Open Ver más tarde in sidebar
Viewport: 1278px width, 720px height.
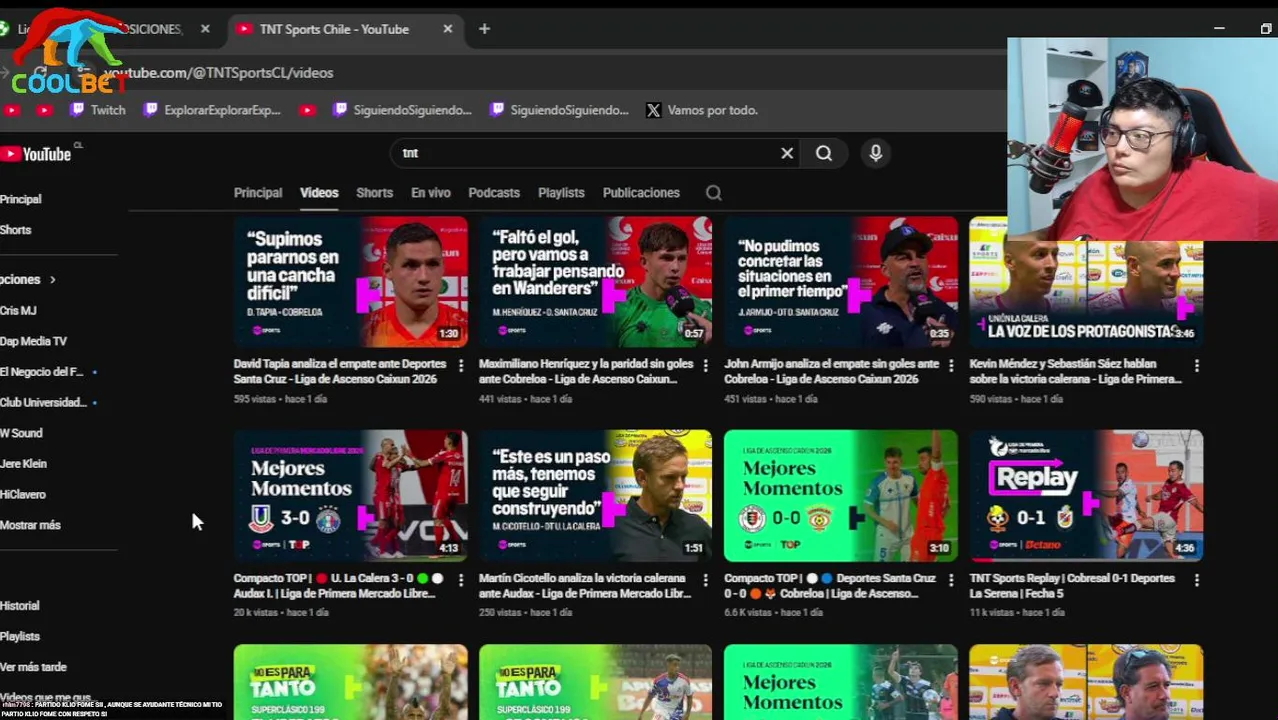pyautogui.click(x=34, y=667)
